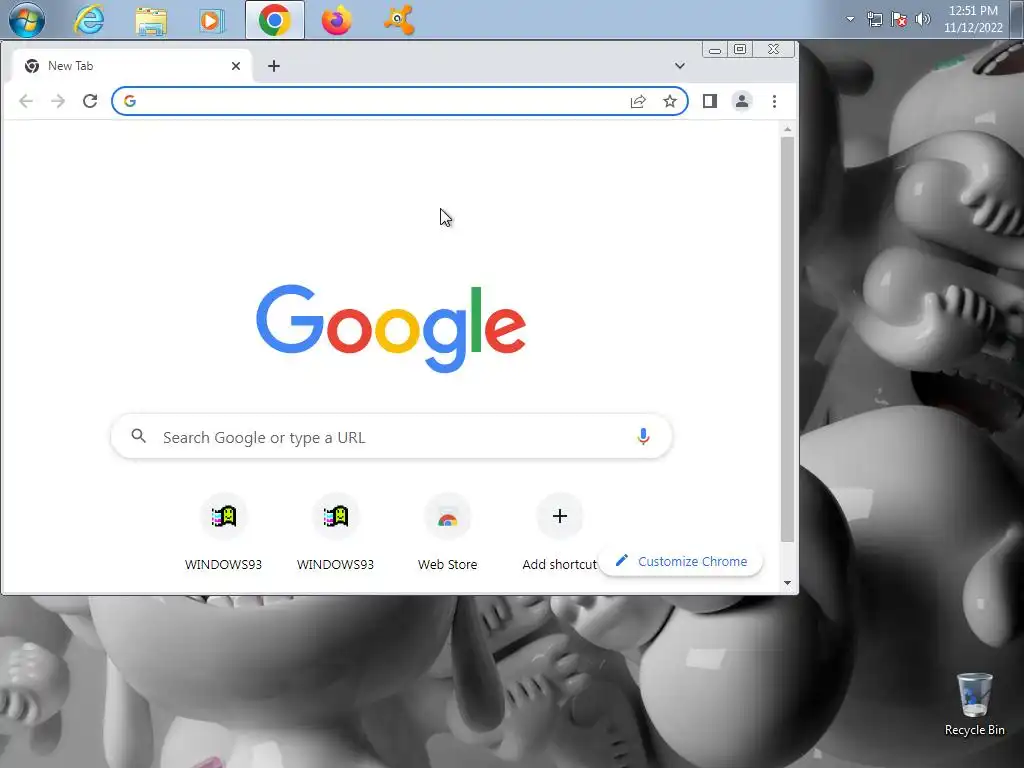
Task: Open Chrome three-dot menu
Action: 775,101
